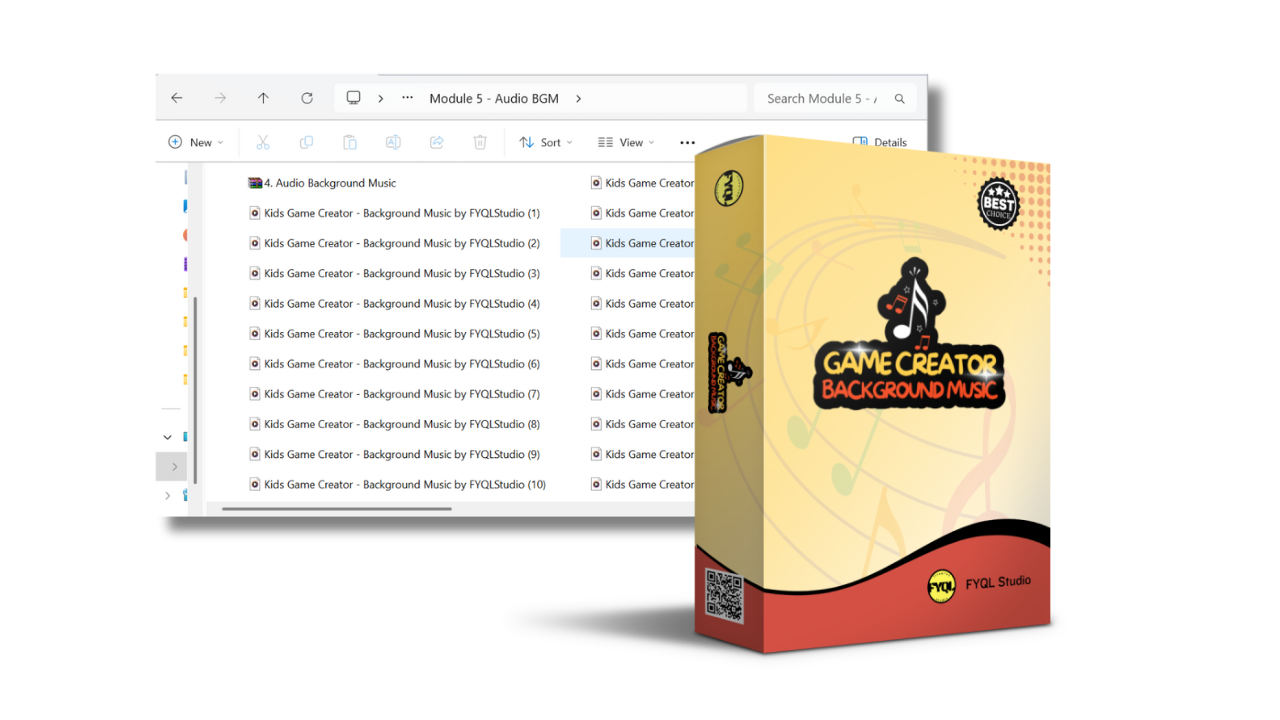1280x720 pixels.
Task: Select Module 5 - Audio BGM breadcrumb
Action: [494, 98]
